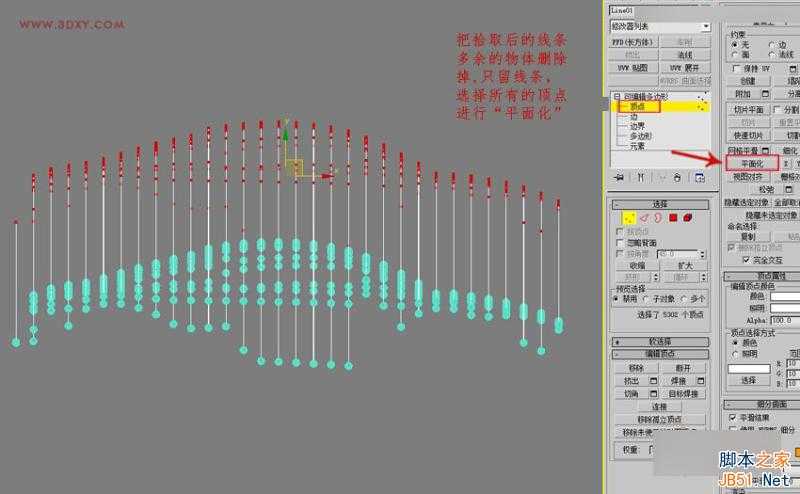
Task: Toggle 保持 UV (Preserve UVs) checkbox
Action: 736,68
